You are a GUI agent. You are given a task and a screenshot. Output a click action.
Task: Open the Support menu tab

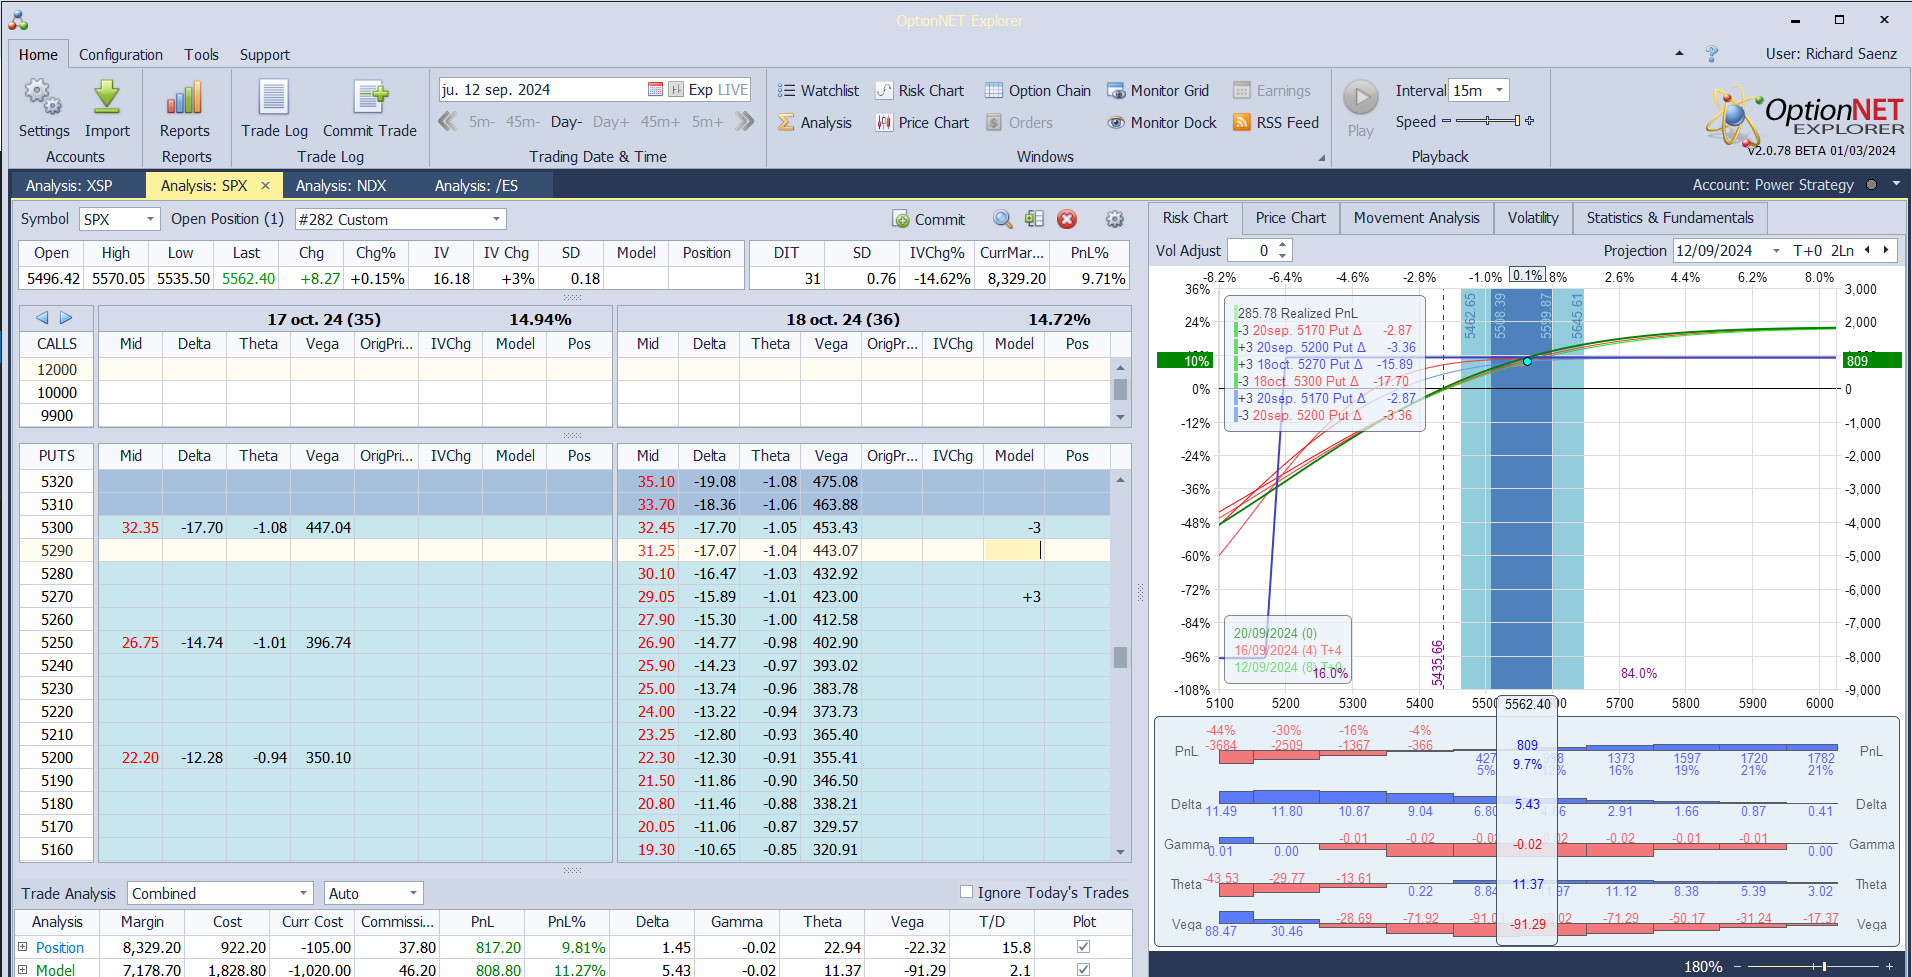click(x=265, y=55)
